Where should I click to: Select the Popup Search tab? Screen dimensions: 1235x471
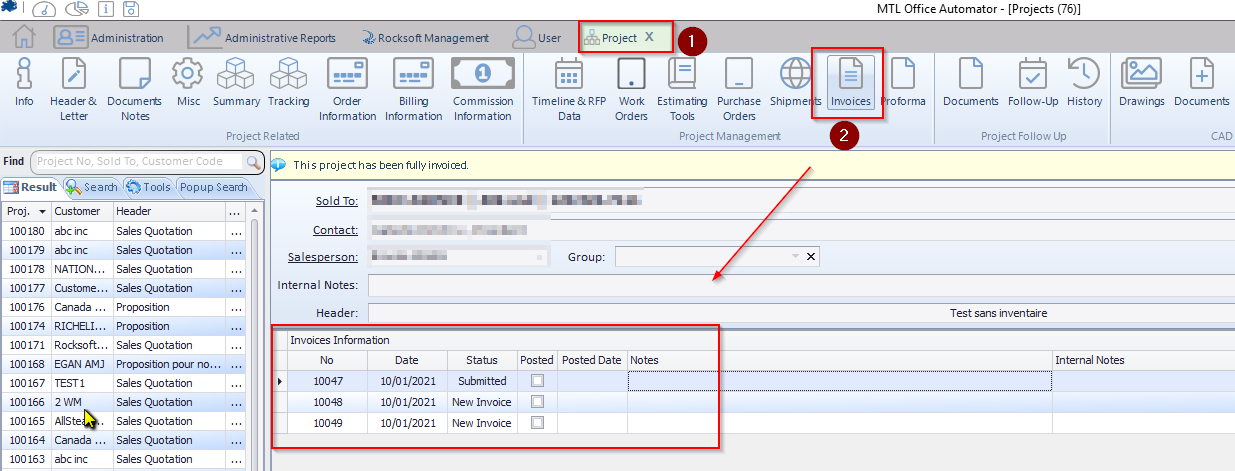click(213, 187)
